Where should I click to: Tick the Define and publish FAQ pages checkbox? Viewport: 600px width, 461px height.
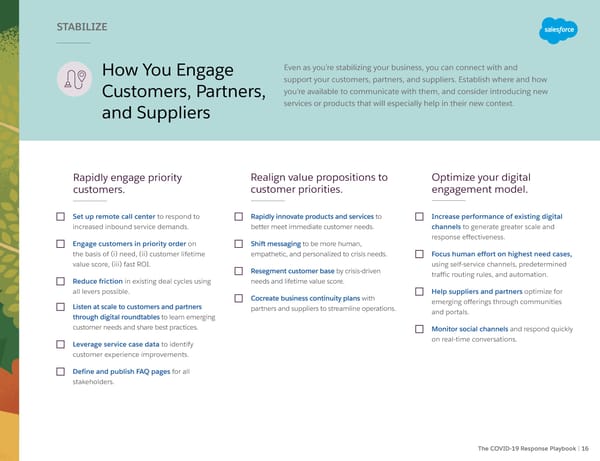[61, 372]
